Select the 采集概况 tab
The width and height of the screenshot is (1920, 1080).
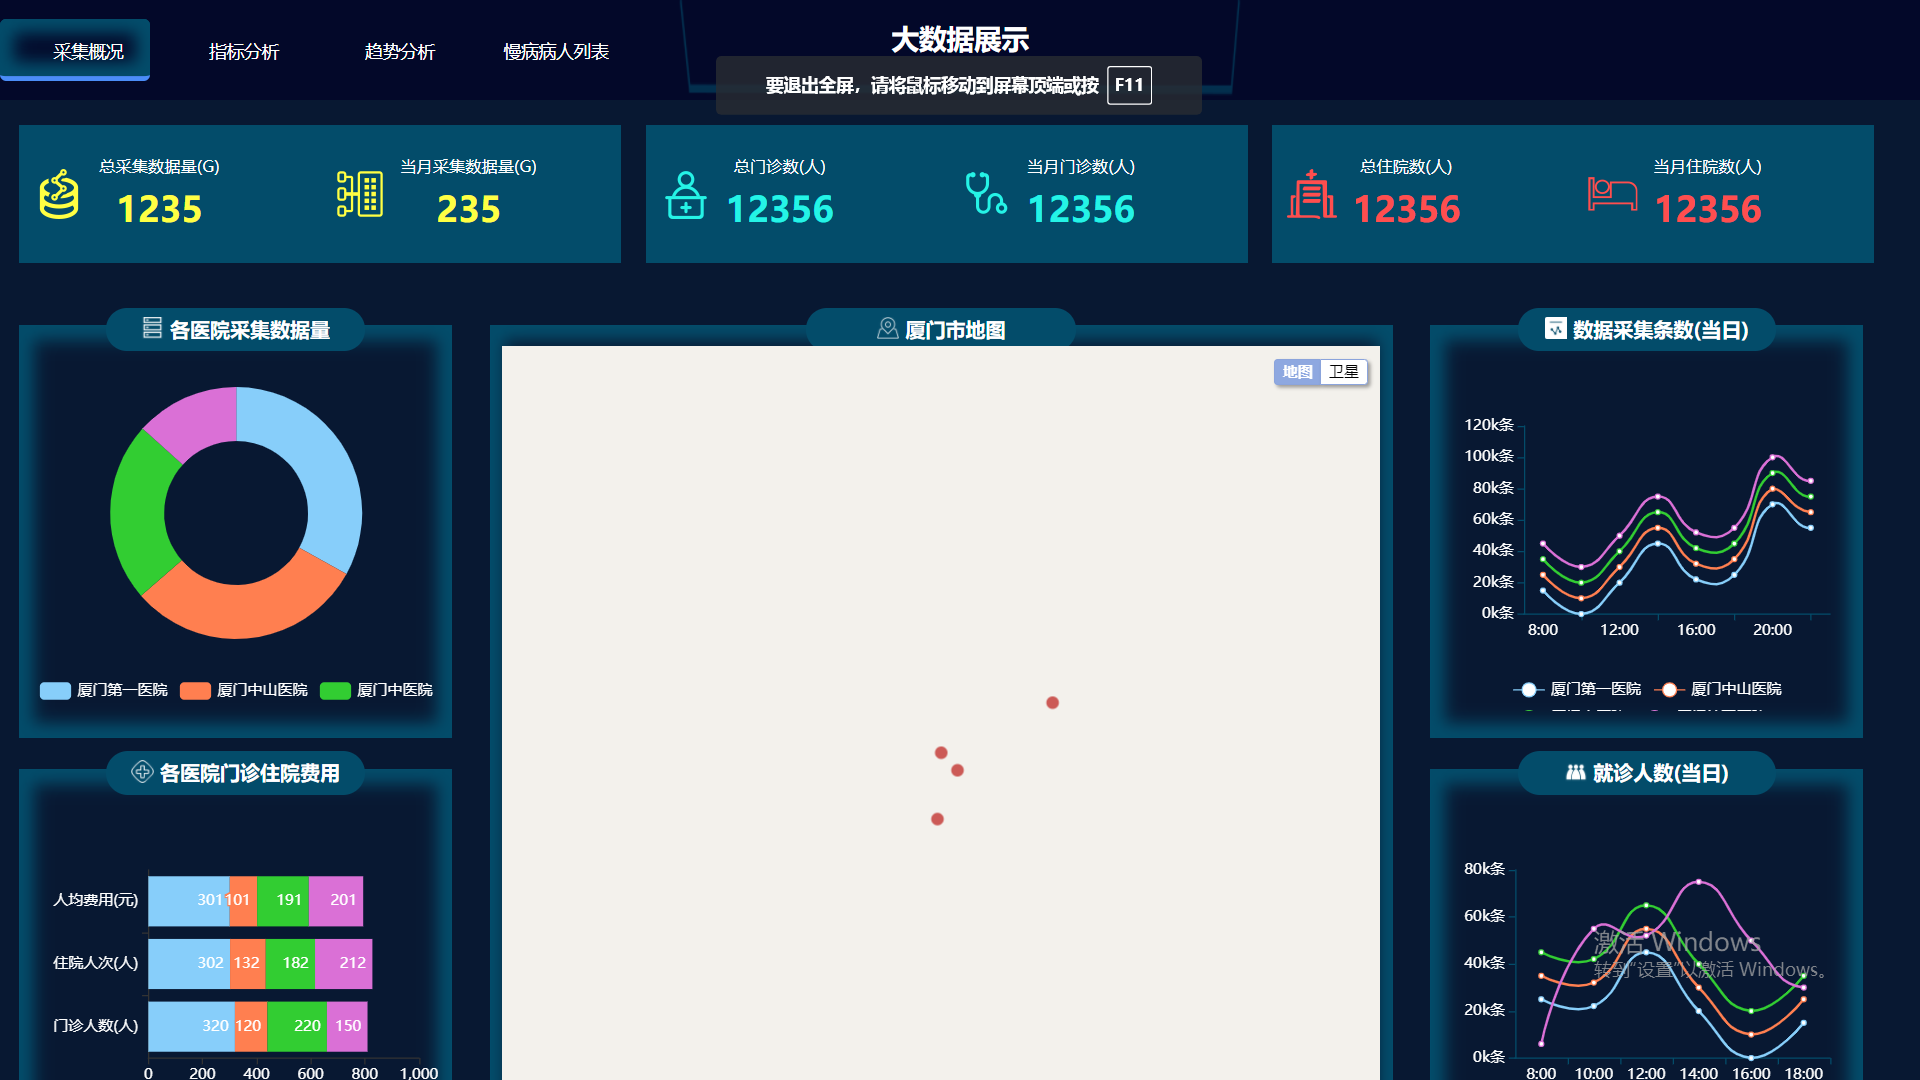(x=88, y=51)
